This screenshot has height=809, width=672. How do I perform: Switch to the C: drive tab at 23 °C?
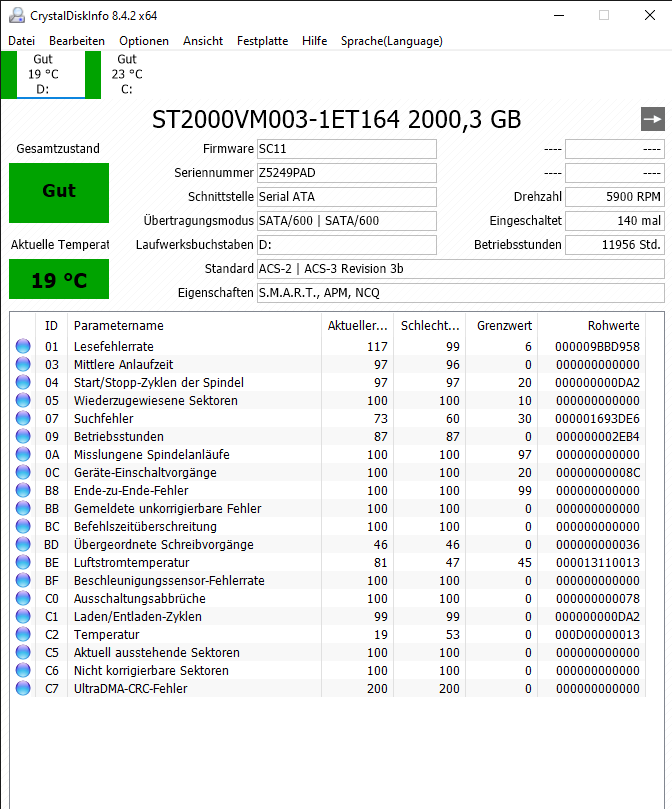click(127, 74)
